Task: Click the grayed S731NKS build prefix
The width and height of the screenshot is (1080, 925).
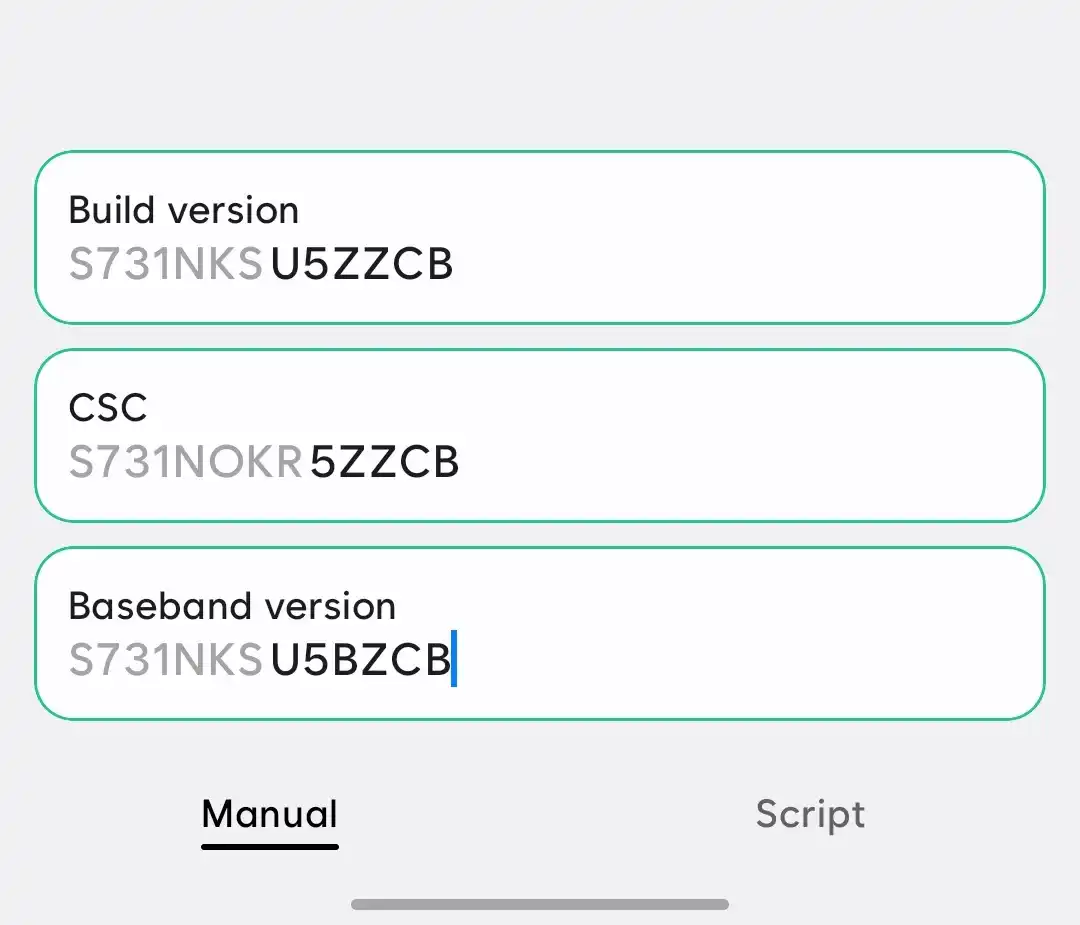Action: pyautogui.click(x=165, y=263)
